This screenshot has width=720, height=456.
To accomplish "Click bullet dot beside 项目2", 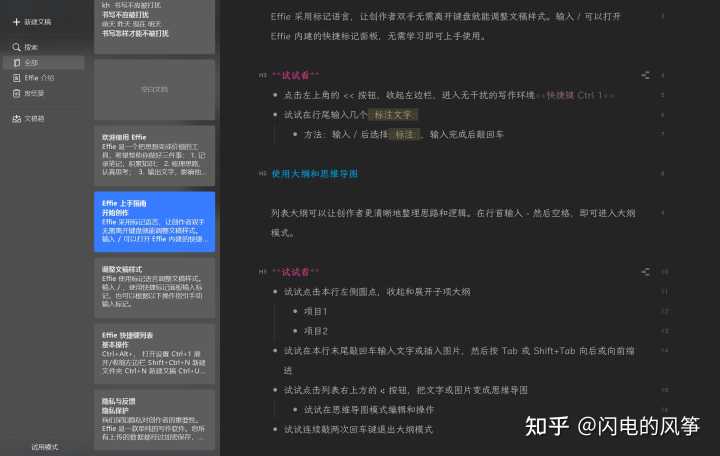I will pos(295,331).
